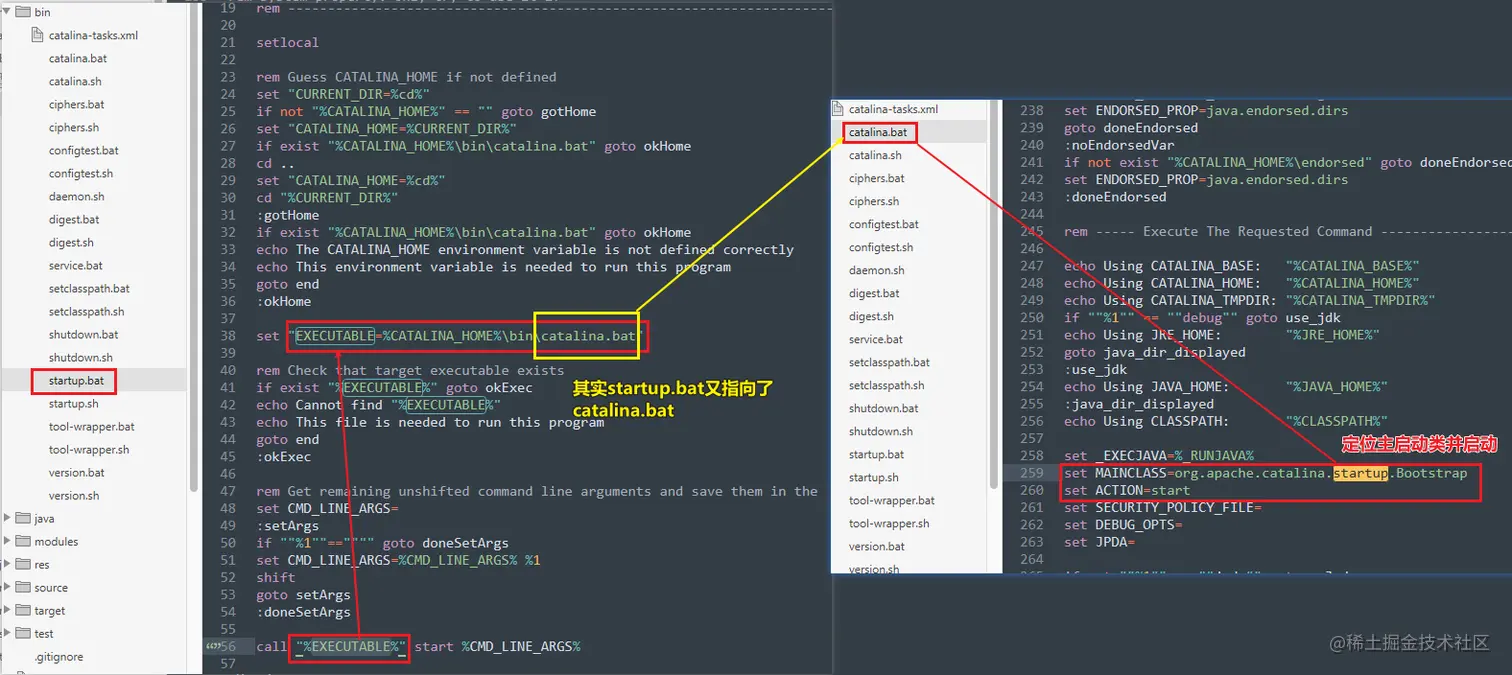Select version.bat in the inset window list

pyautogui.click(x=877, y=546)
